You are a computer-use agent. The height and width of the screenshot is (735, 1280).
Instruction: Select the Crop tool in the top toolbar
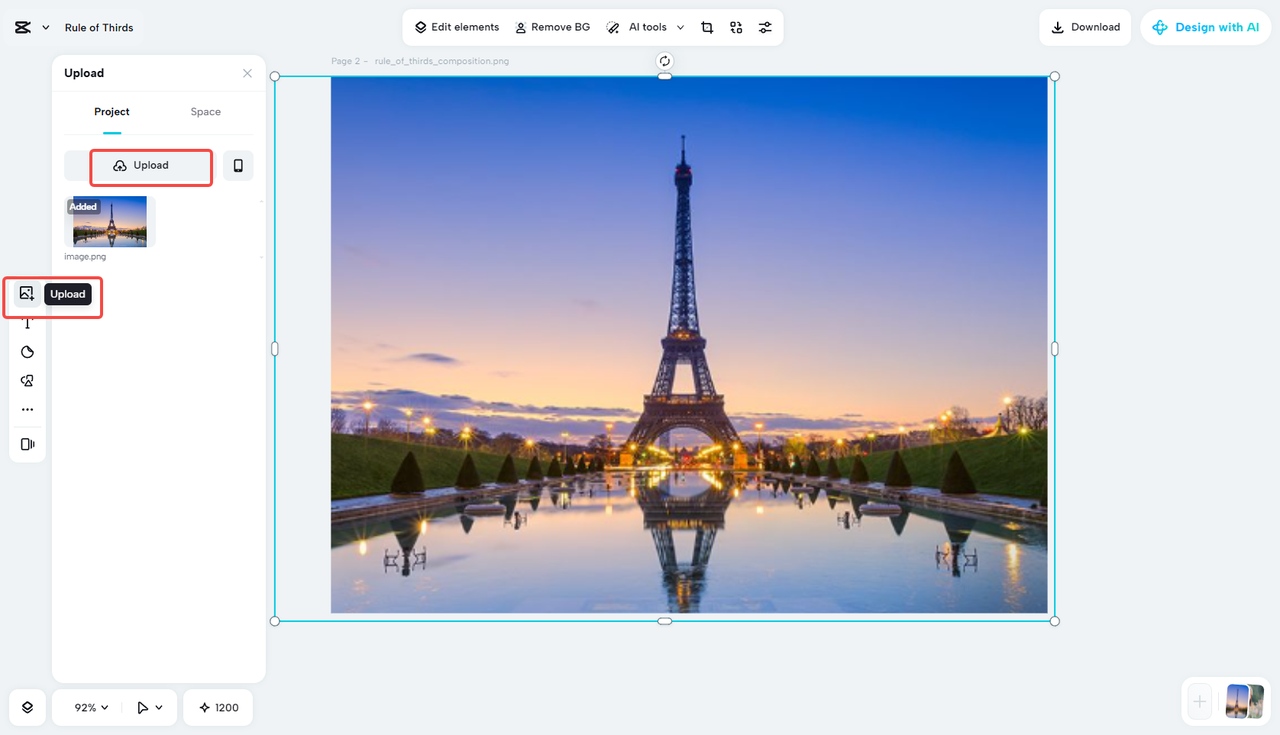click(707, 27)
